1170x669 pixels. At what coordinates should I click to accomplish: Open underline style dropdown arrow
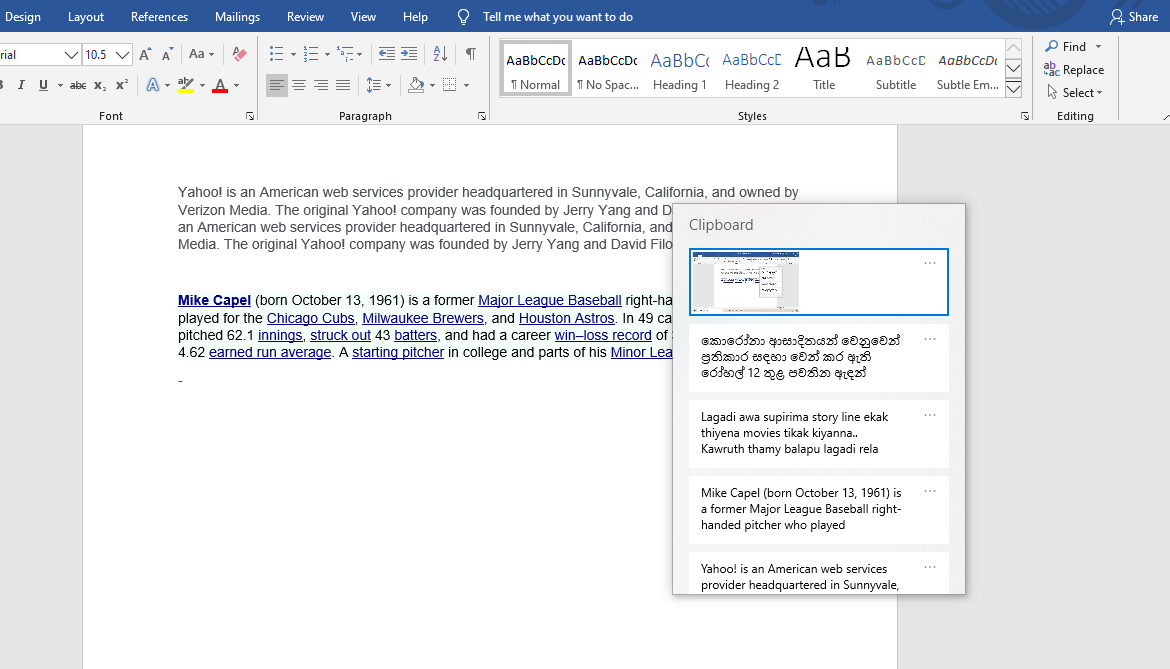60,85
